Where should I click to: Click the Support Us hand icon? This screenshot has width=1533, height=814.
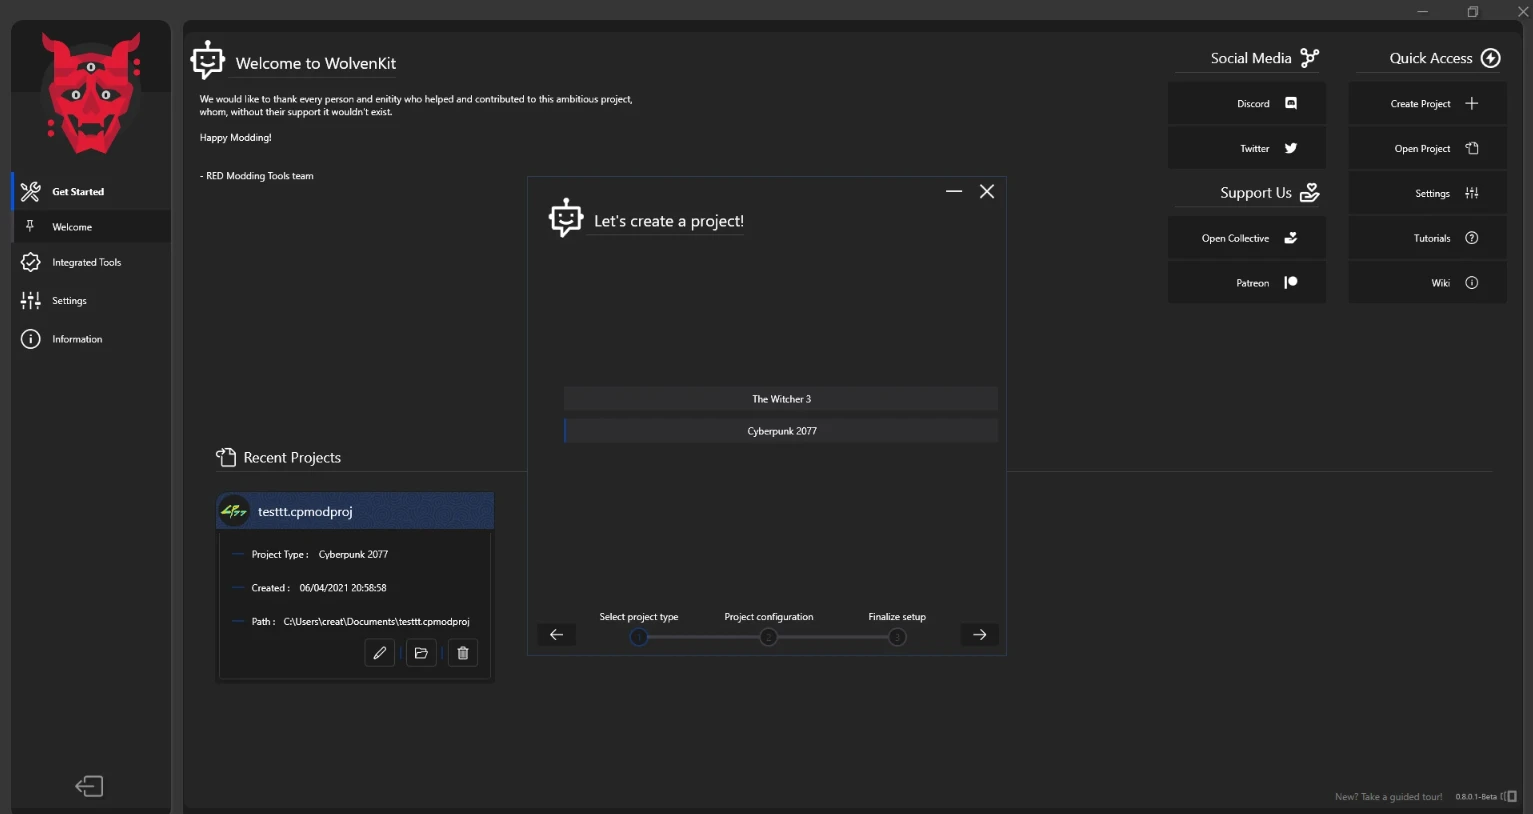pos(1310,192)
